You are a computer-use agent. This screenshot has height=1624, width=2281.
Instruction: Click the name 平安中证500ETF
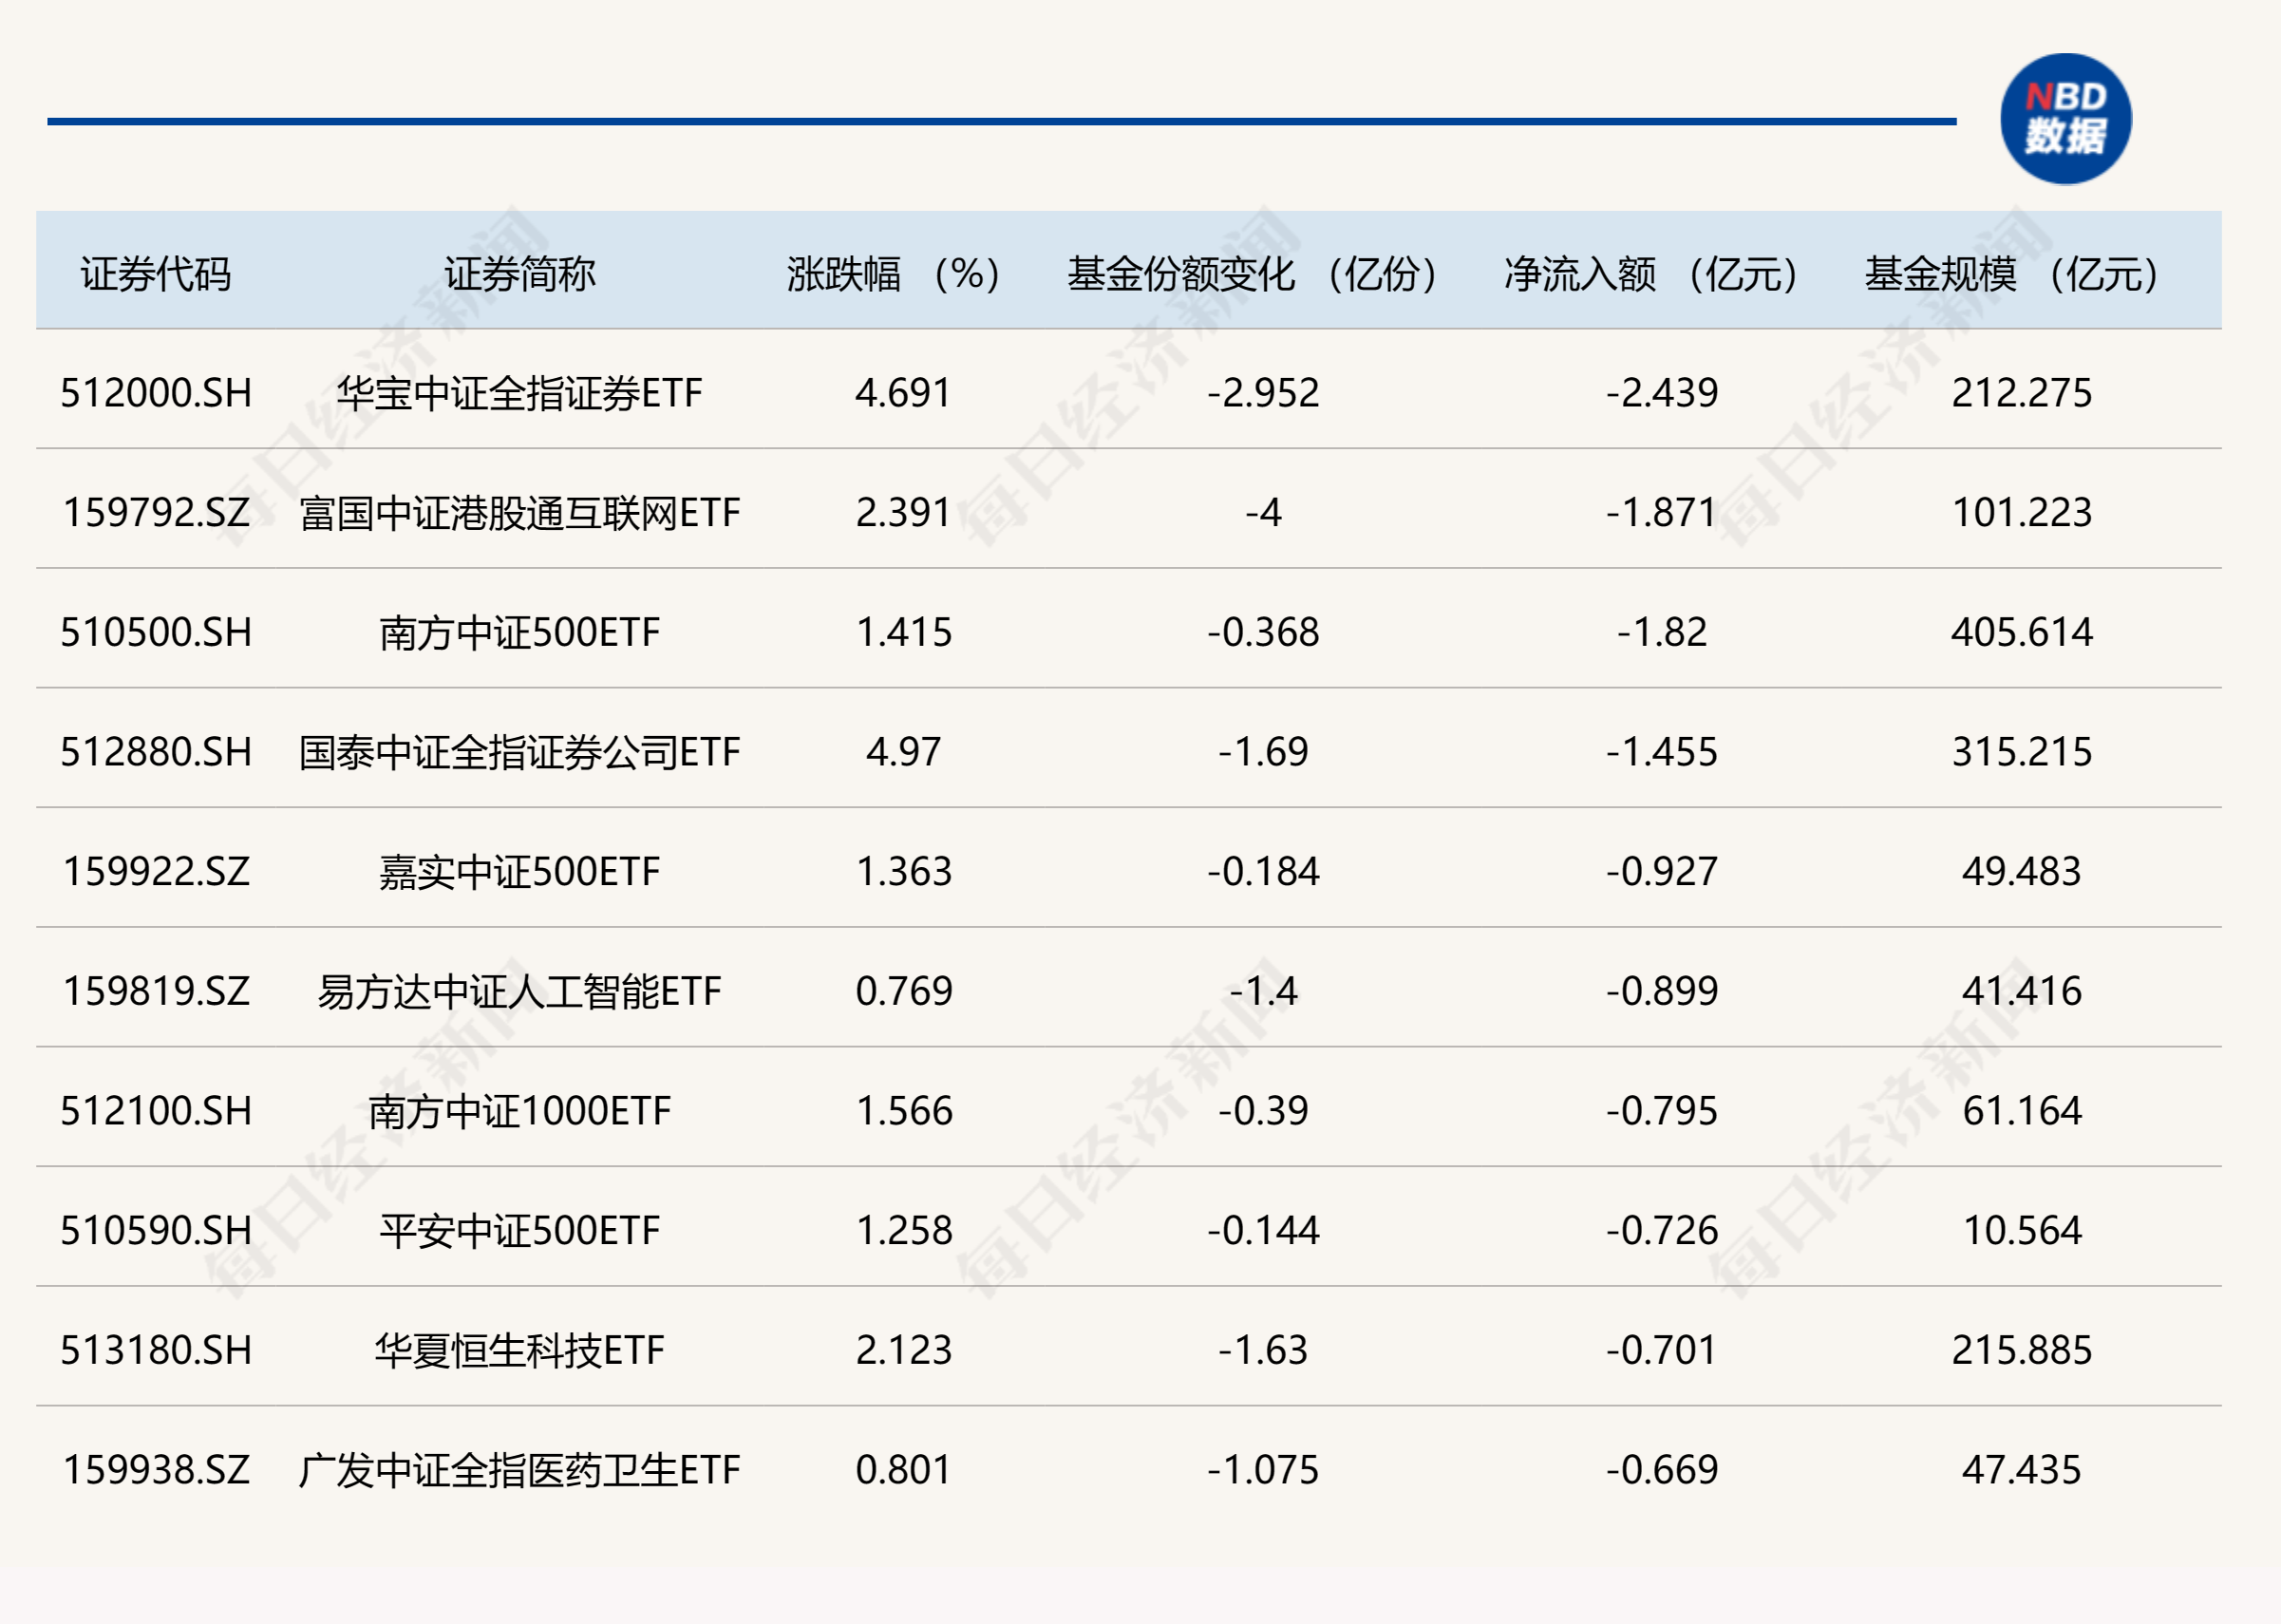tap(520, 1230)
